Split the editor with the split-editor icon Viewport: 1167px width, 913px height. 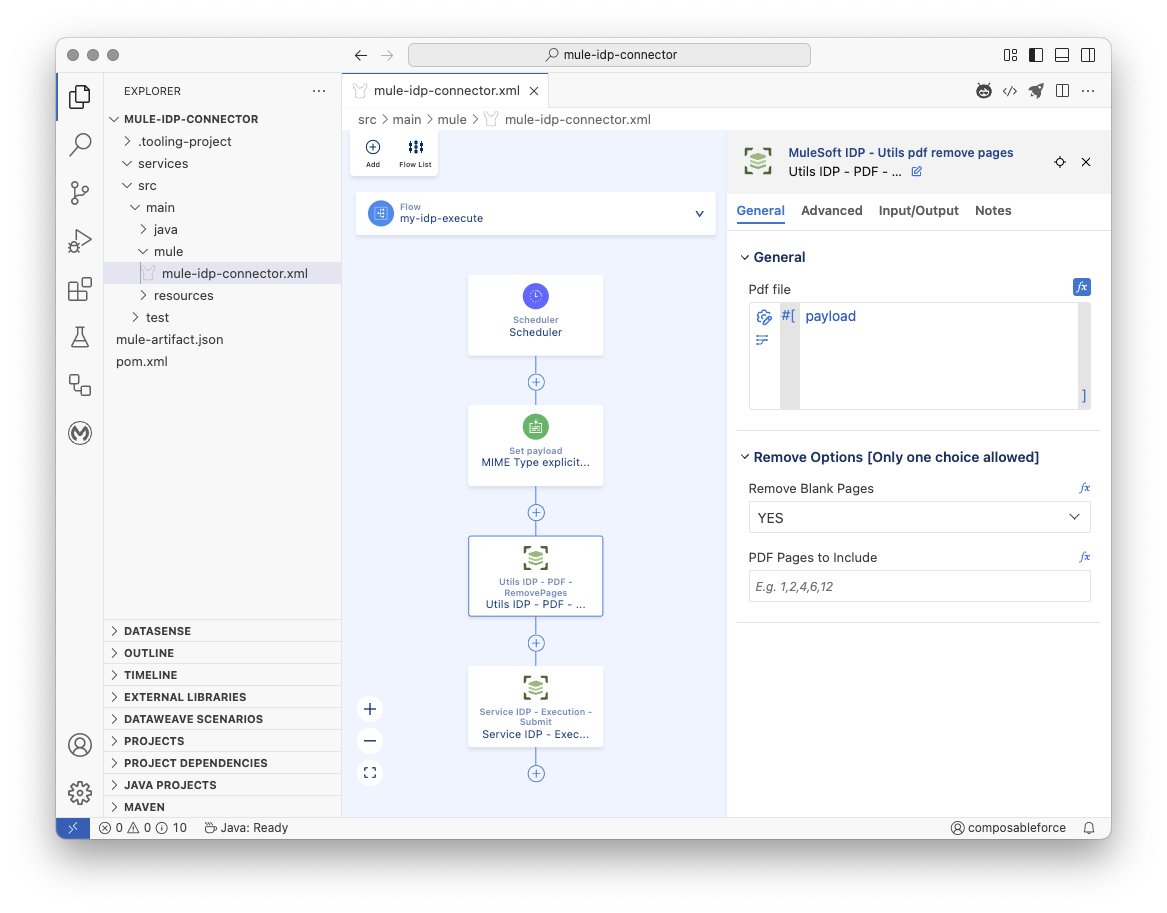coord(1062,90)
